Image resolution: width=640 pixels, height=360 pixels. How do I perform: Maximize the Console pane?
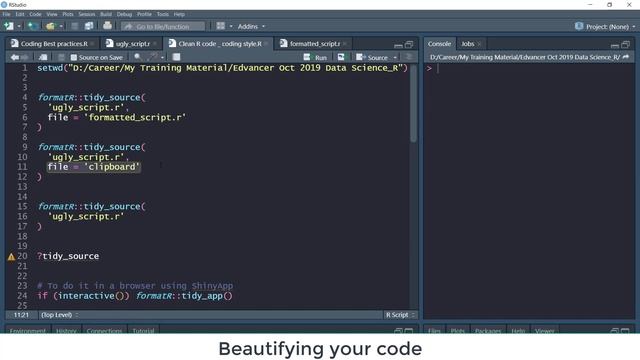click(x=625, y=44)
